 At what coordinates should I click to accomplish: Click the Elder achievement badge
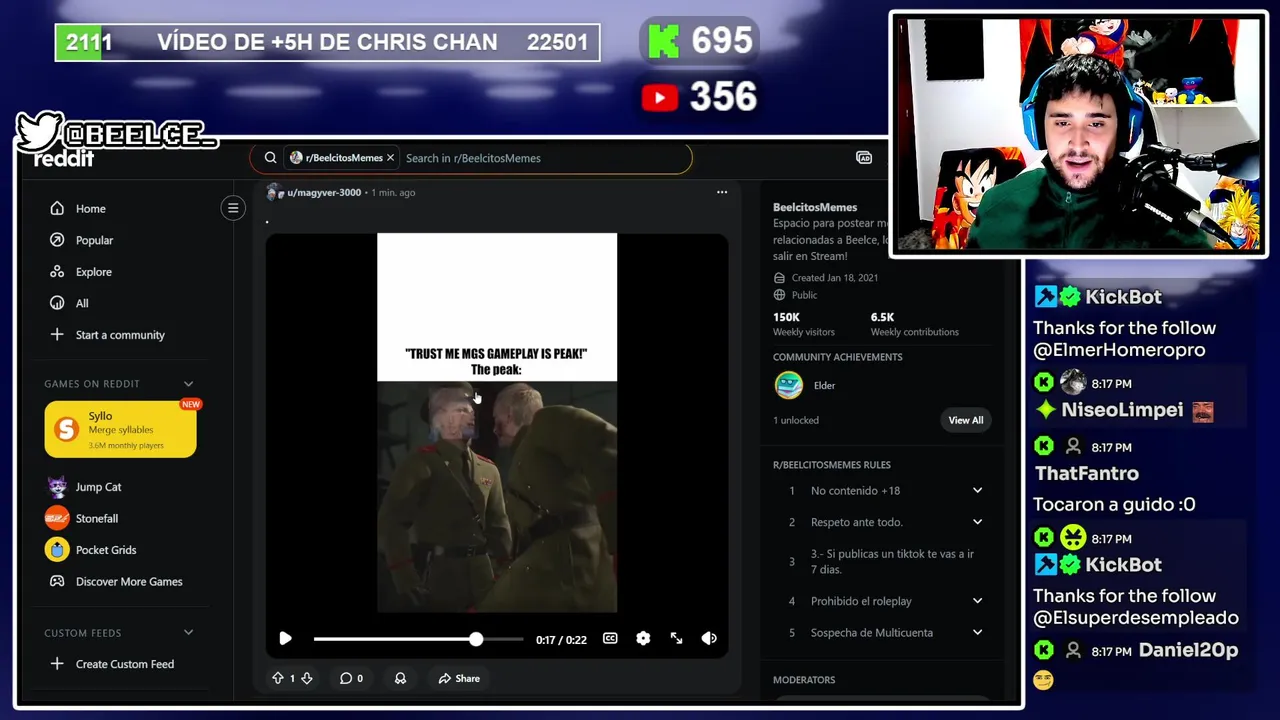(x=789, y=385)
